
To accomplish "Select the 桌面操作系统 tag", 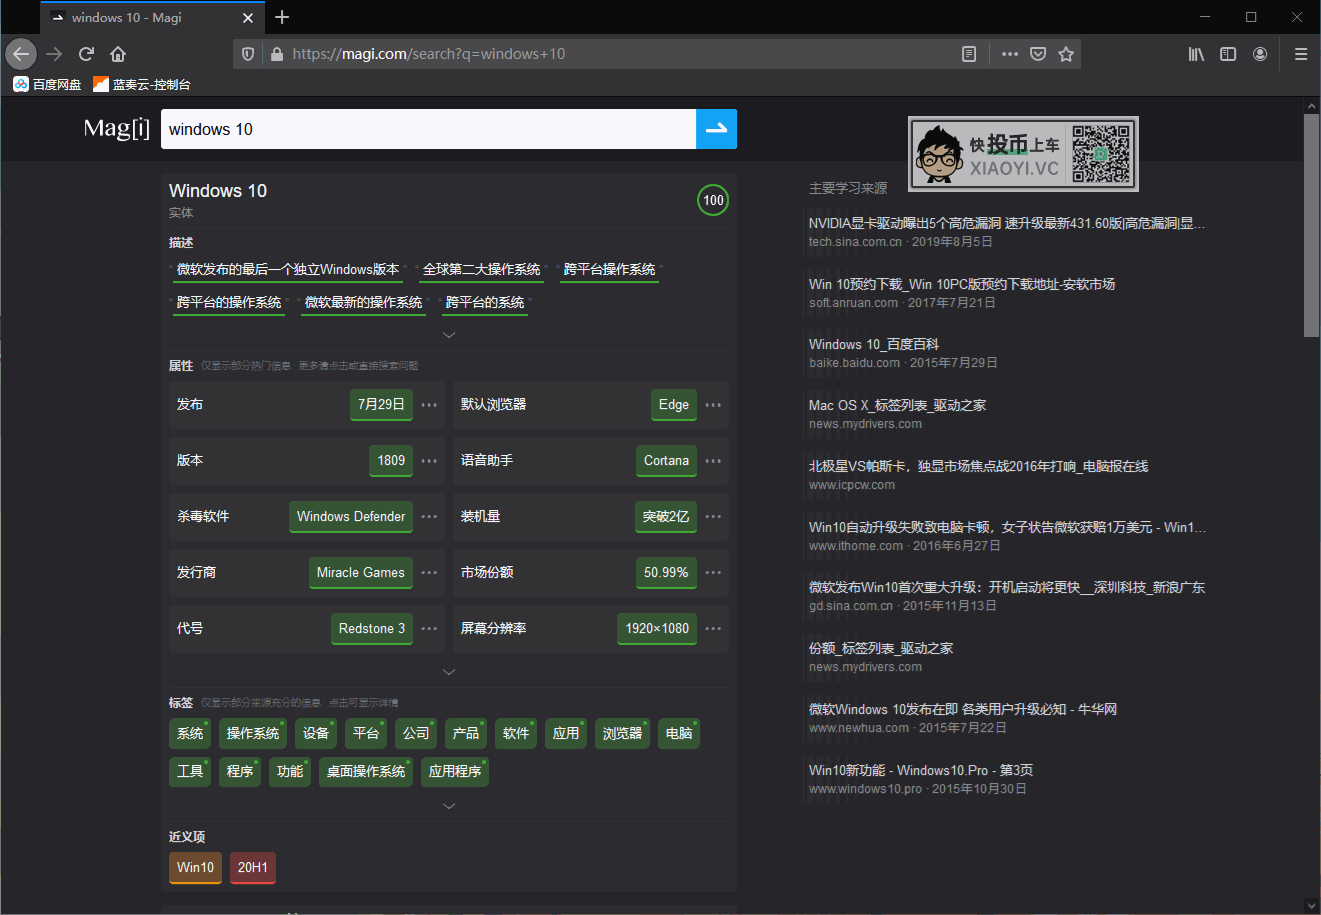I will (366, 771).
